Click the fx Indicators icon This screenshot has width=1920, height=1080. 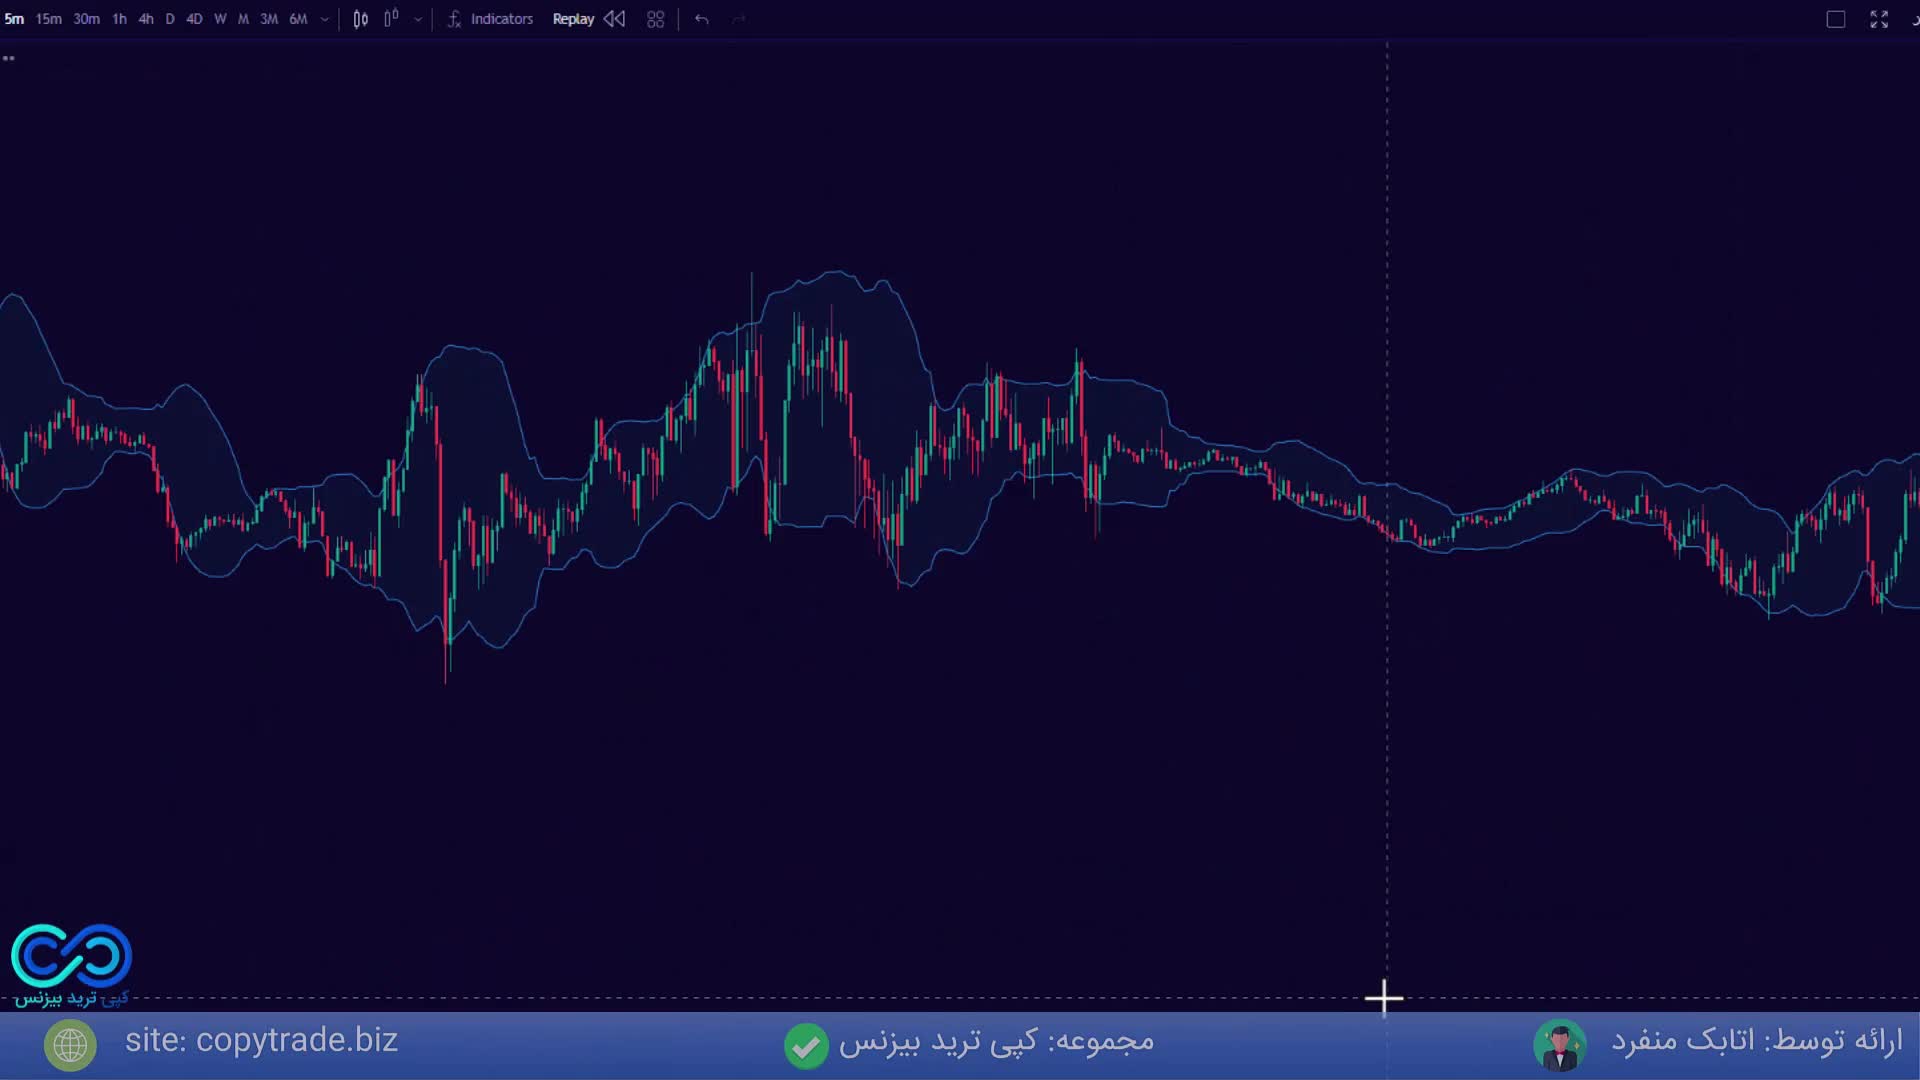pyautogui.click(x=454, y=19)
